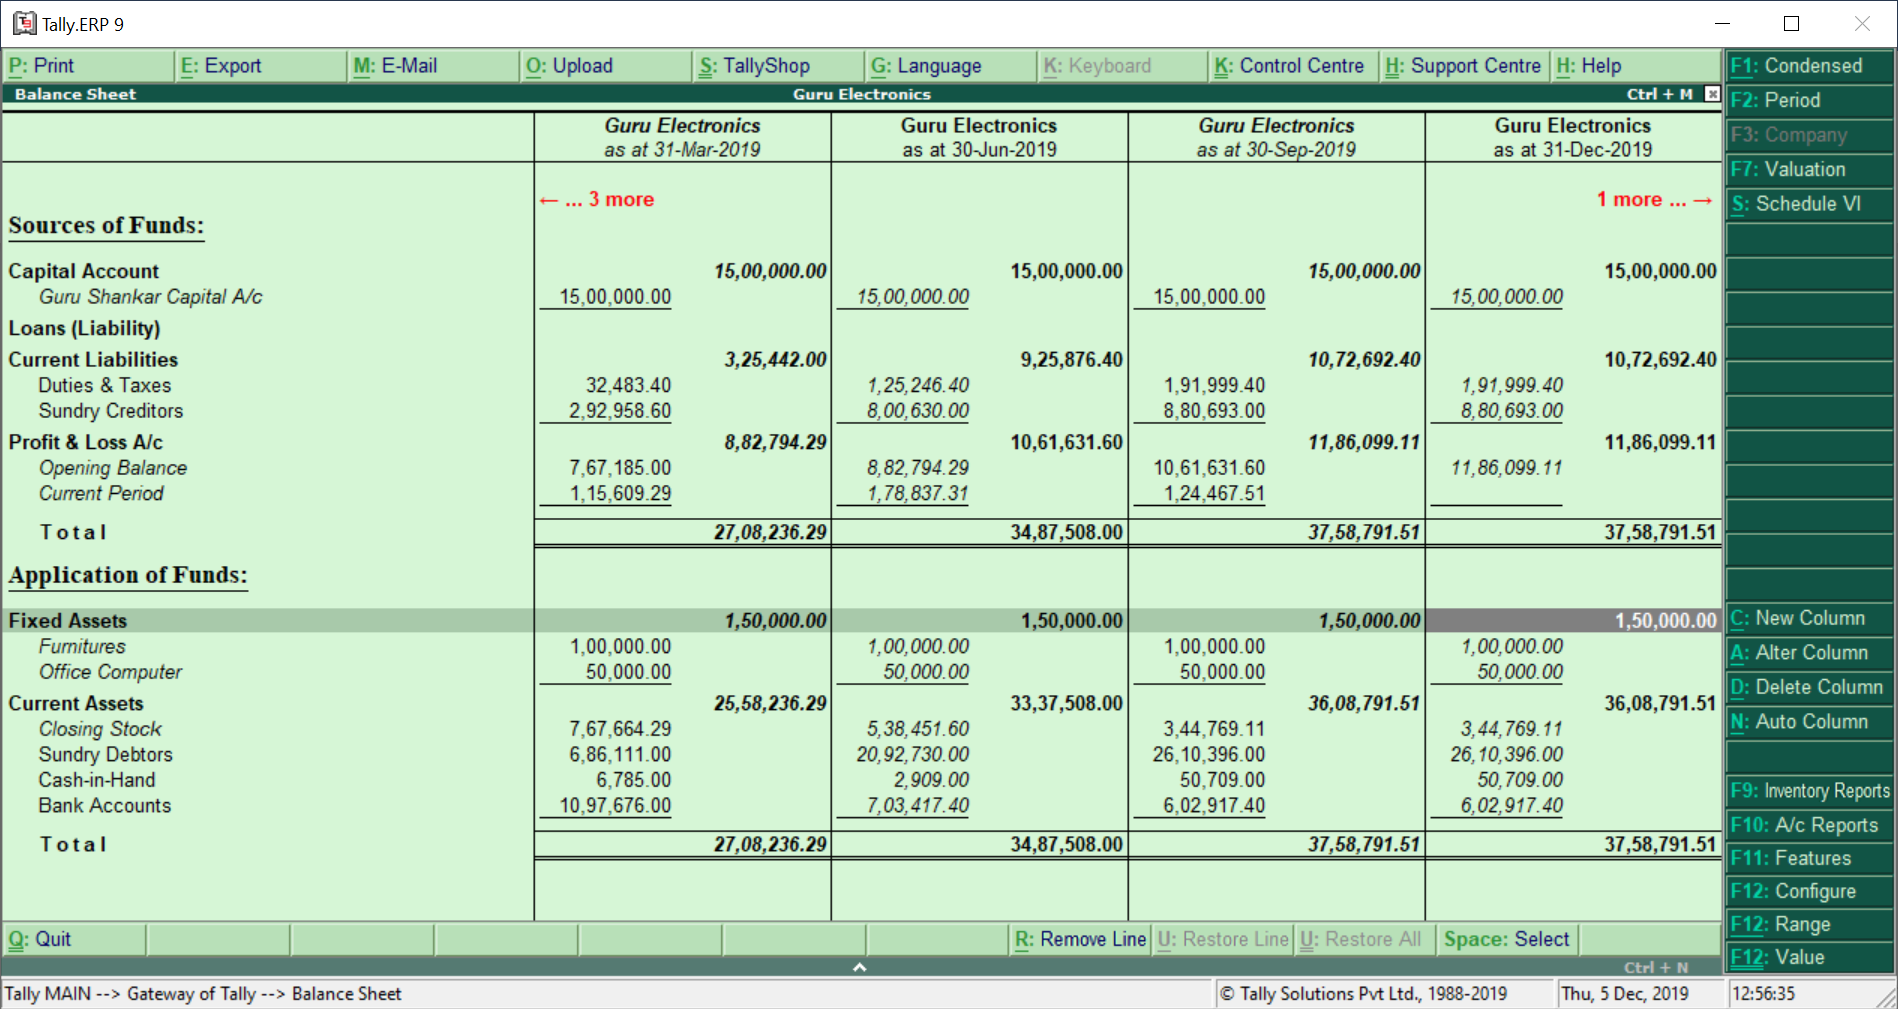This screenshot has width=1898, height=1009.
Task: Open F12: Configure
Action: pyautogui.click(x=1806, y=890)
